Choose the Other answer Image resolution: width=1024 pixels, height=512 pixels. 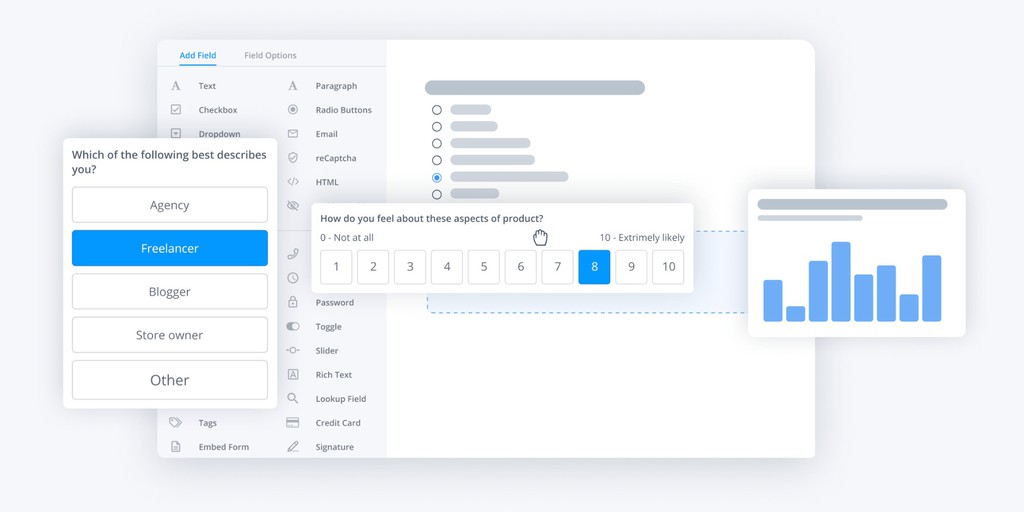170,380
